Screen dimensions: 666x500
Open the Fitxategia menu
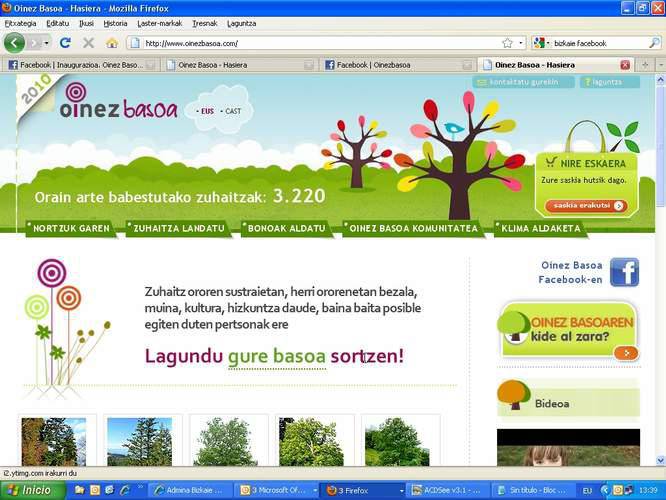coord(20,23)
